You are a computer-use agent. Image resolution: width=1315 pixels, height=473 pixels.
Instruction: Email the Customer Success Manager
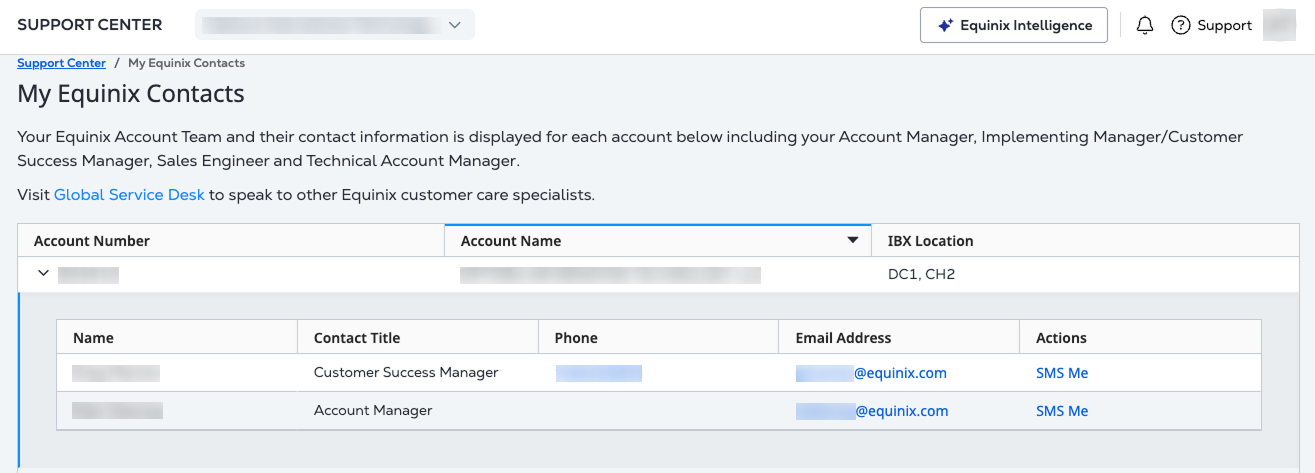tap(871, 373)
